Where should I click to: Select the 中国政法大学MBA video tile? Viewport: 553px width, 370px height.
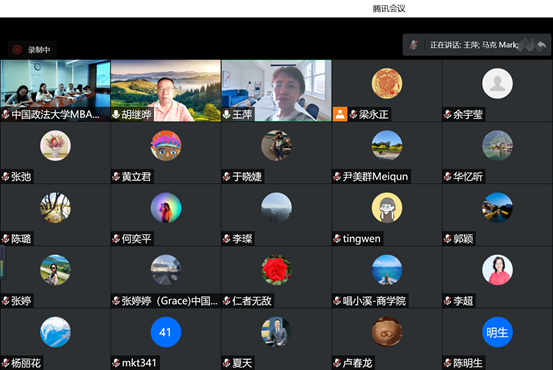click(55, 91)
